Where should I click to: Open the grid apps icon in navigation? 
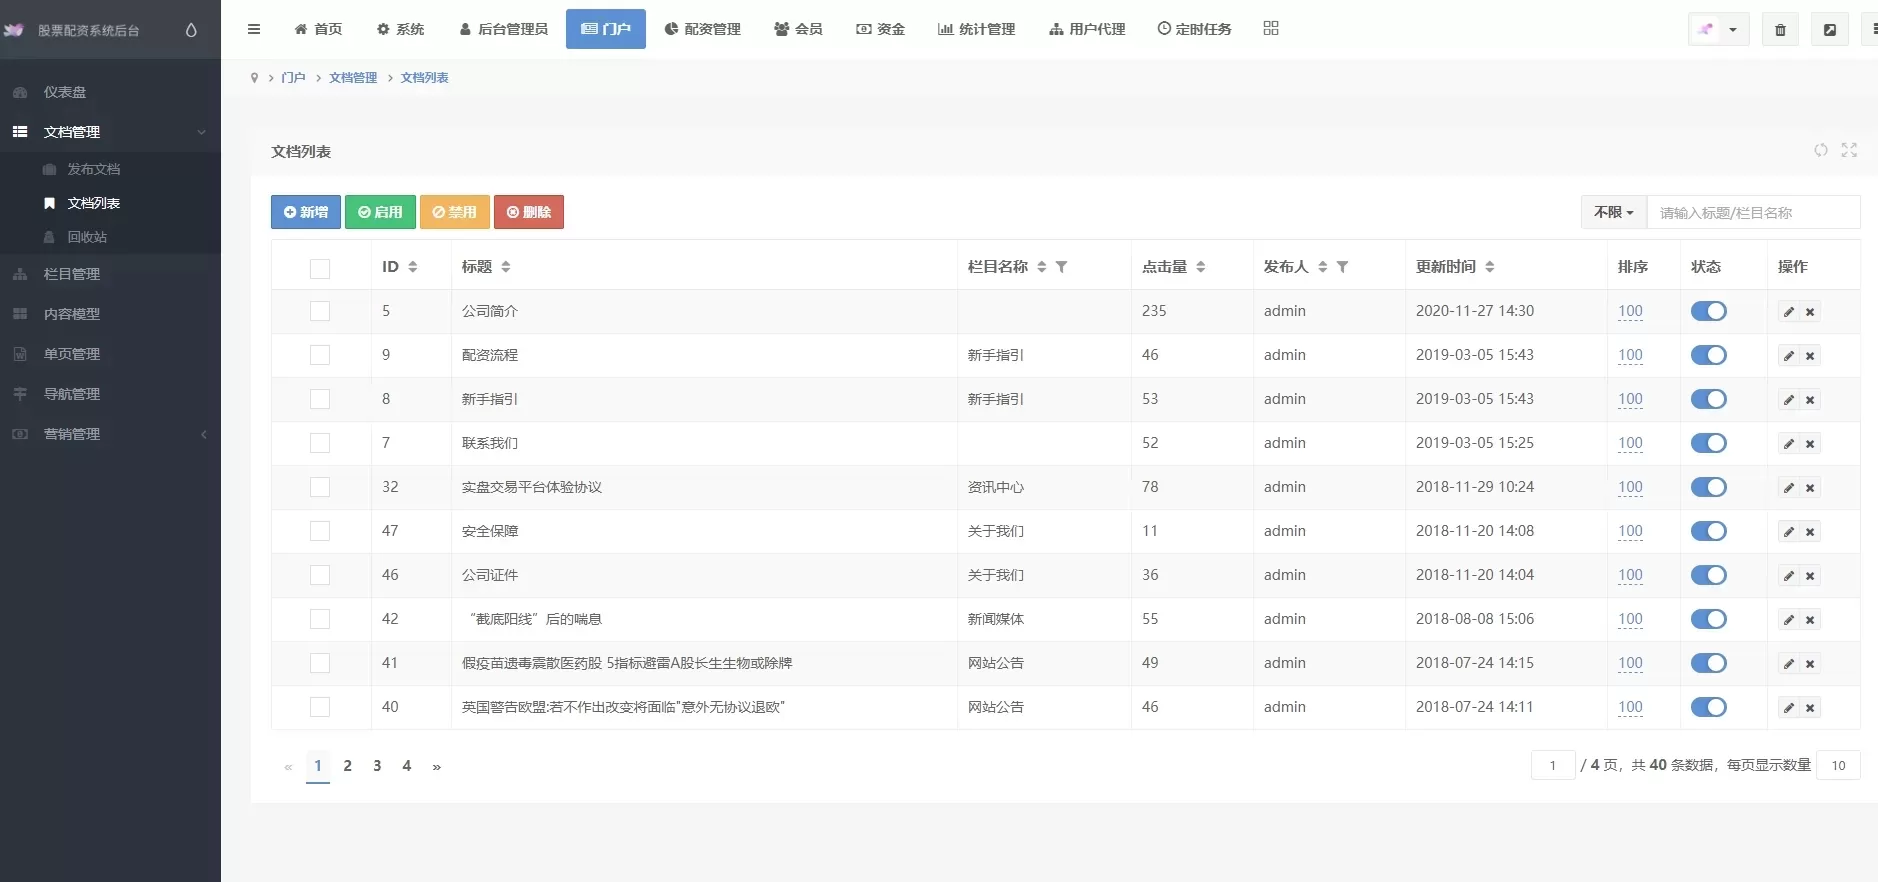click(1271, 29)
